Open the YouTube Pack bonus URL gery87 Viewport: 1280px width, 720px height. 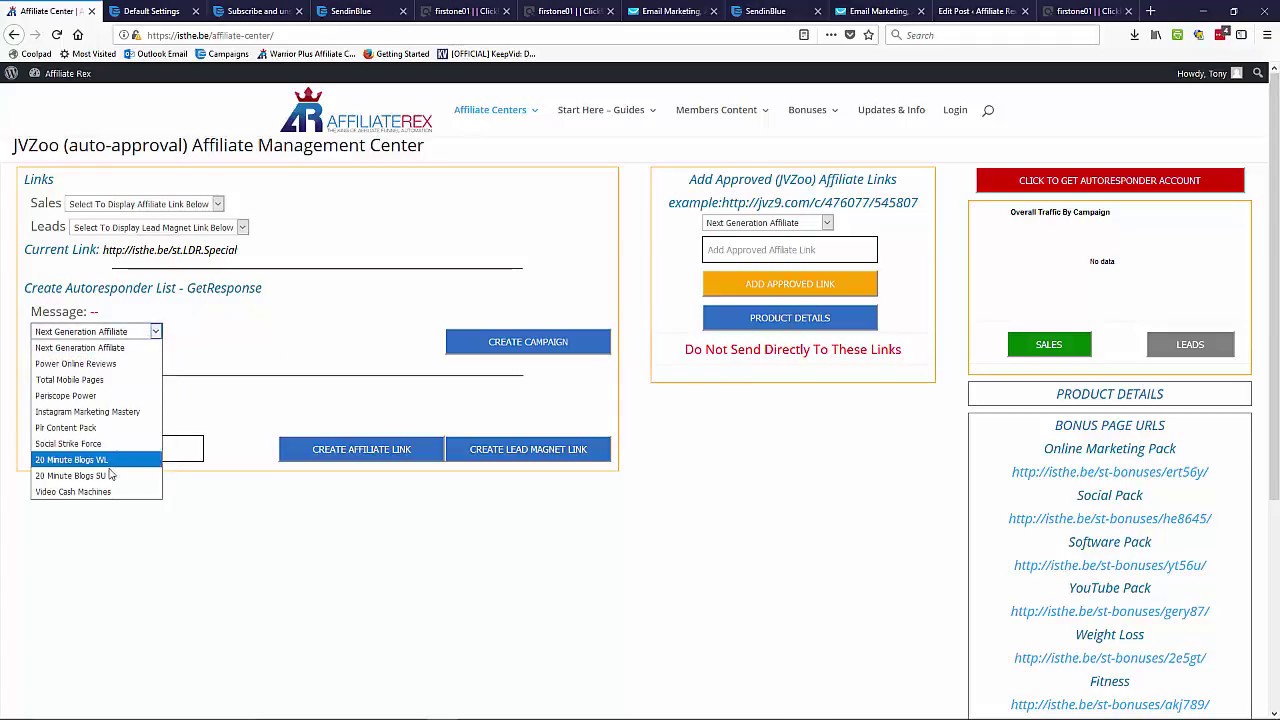[1110, 611]
